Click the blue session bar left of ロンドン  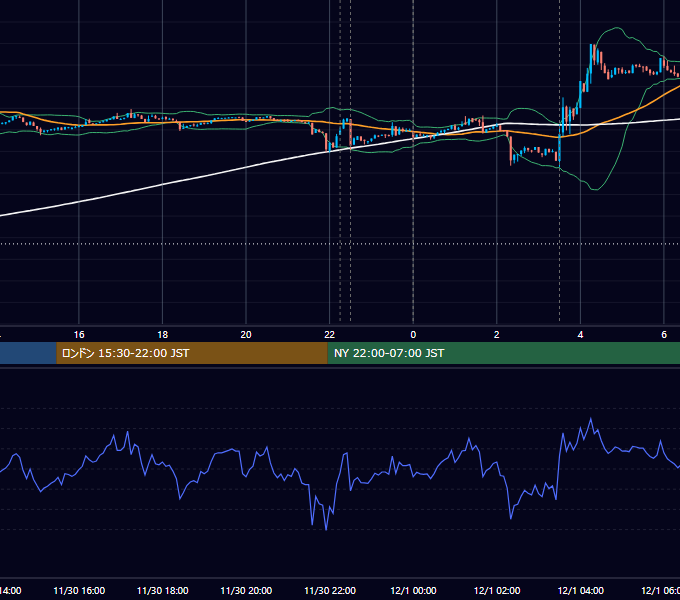28,353
